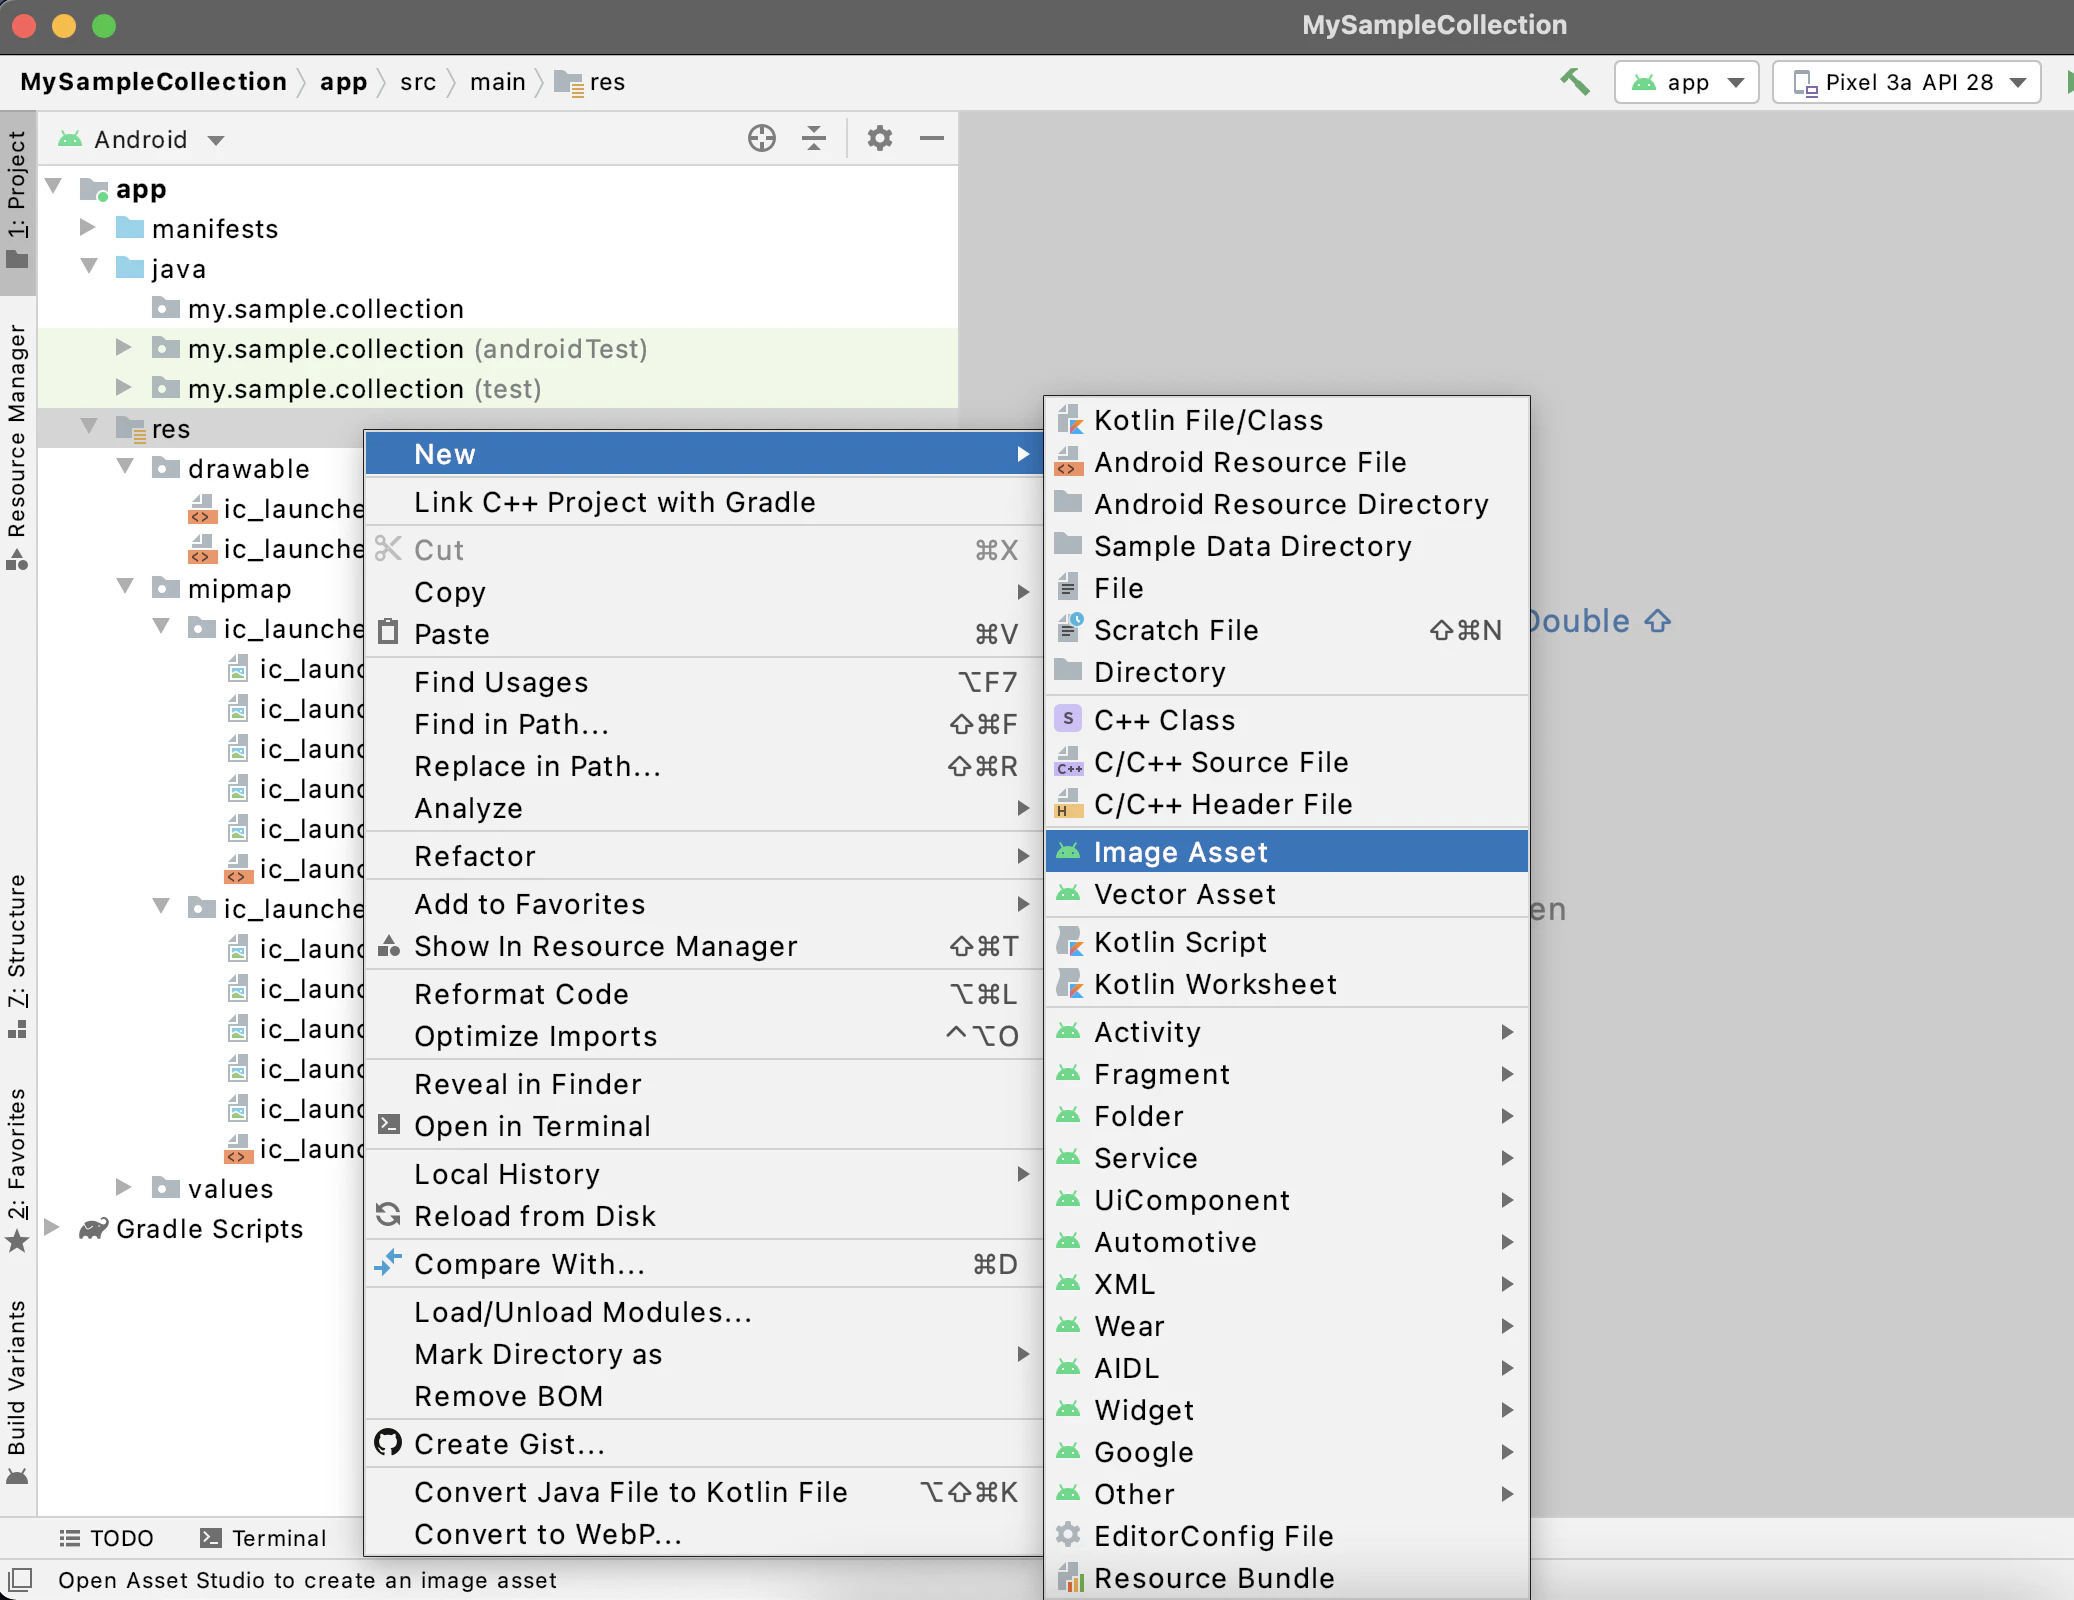Open the TODO tool window
The image size is (2074, 1600).
coord(106,1538)
